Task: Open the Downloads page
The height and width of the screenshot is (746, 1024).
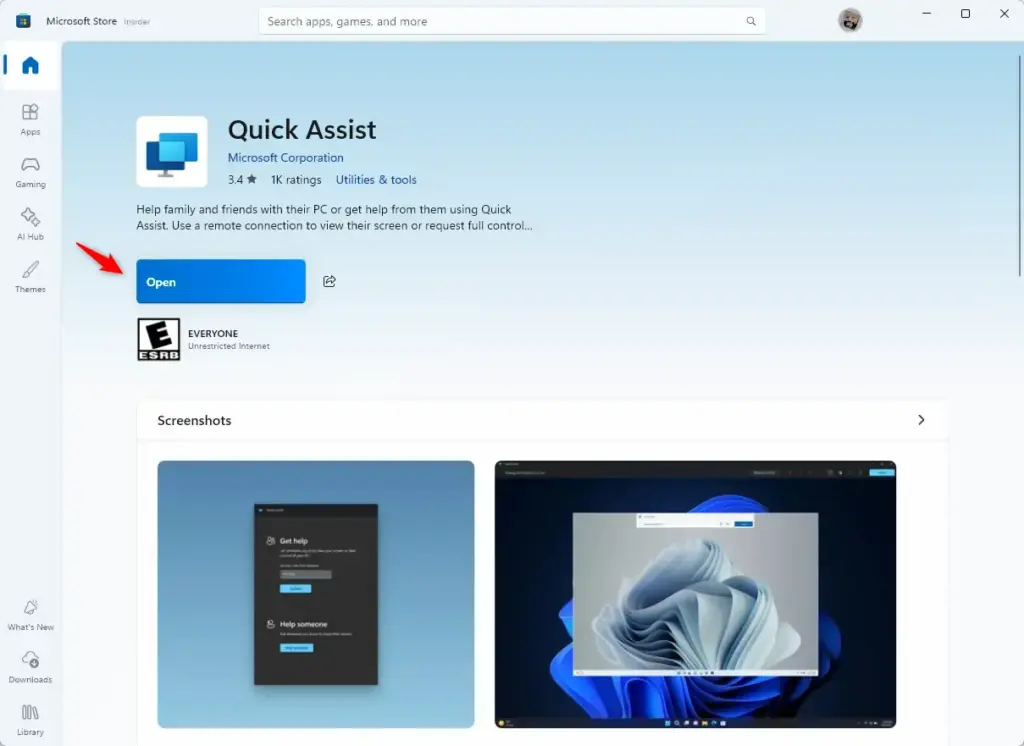Action: (x=30, y=668)
